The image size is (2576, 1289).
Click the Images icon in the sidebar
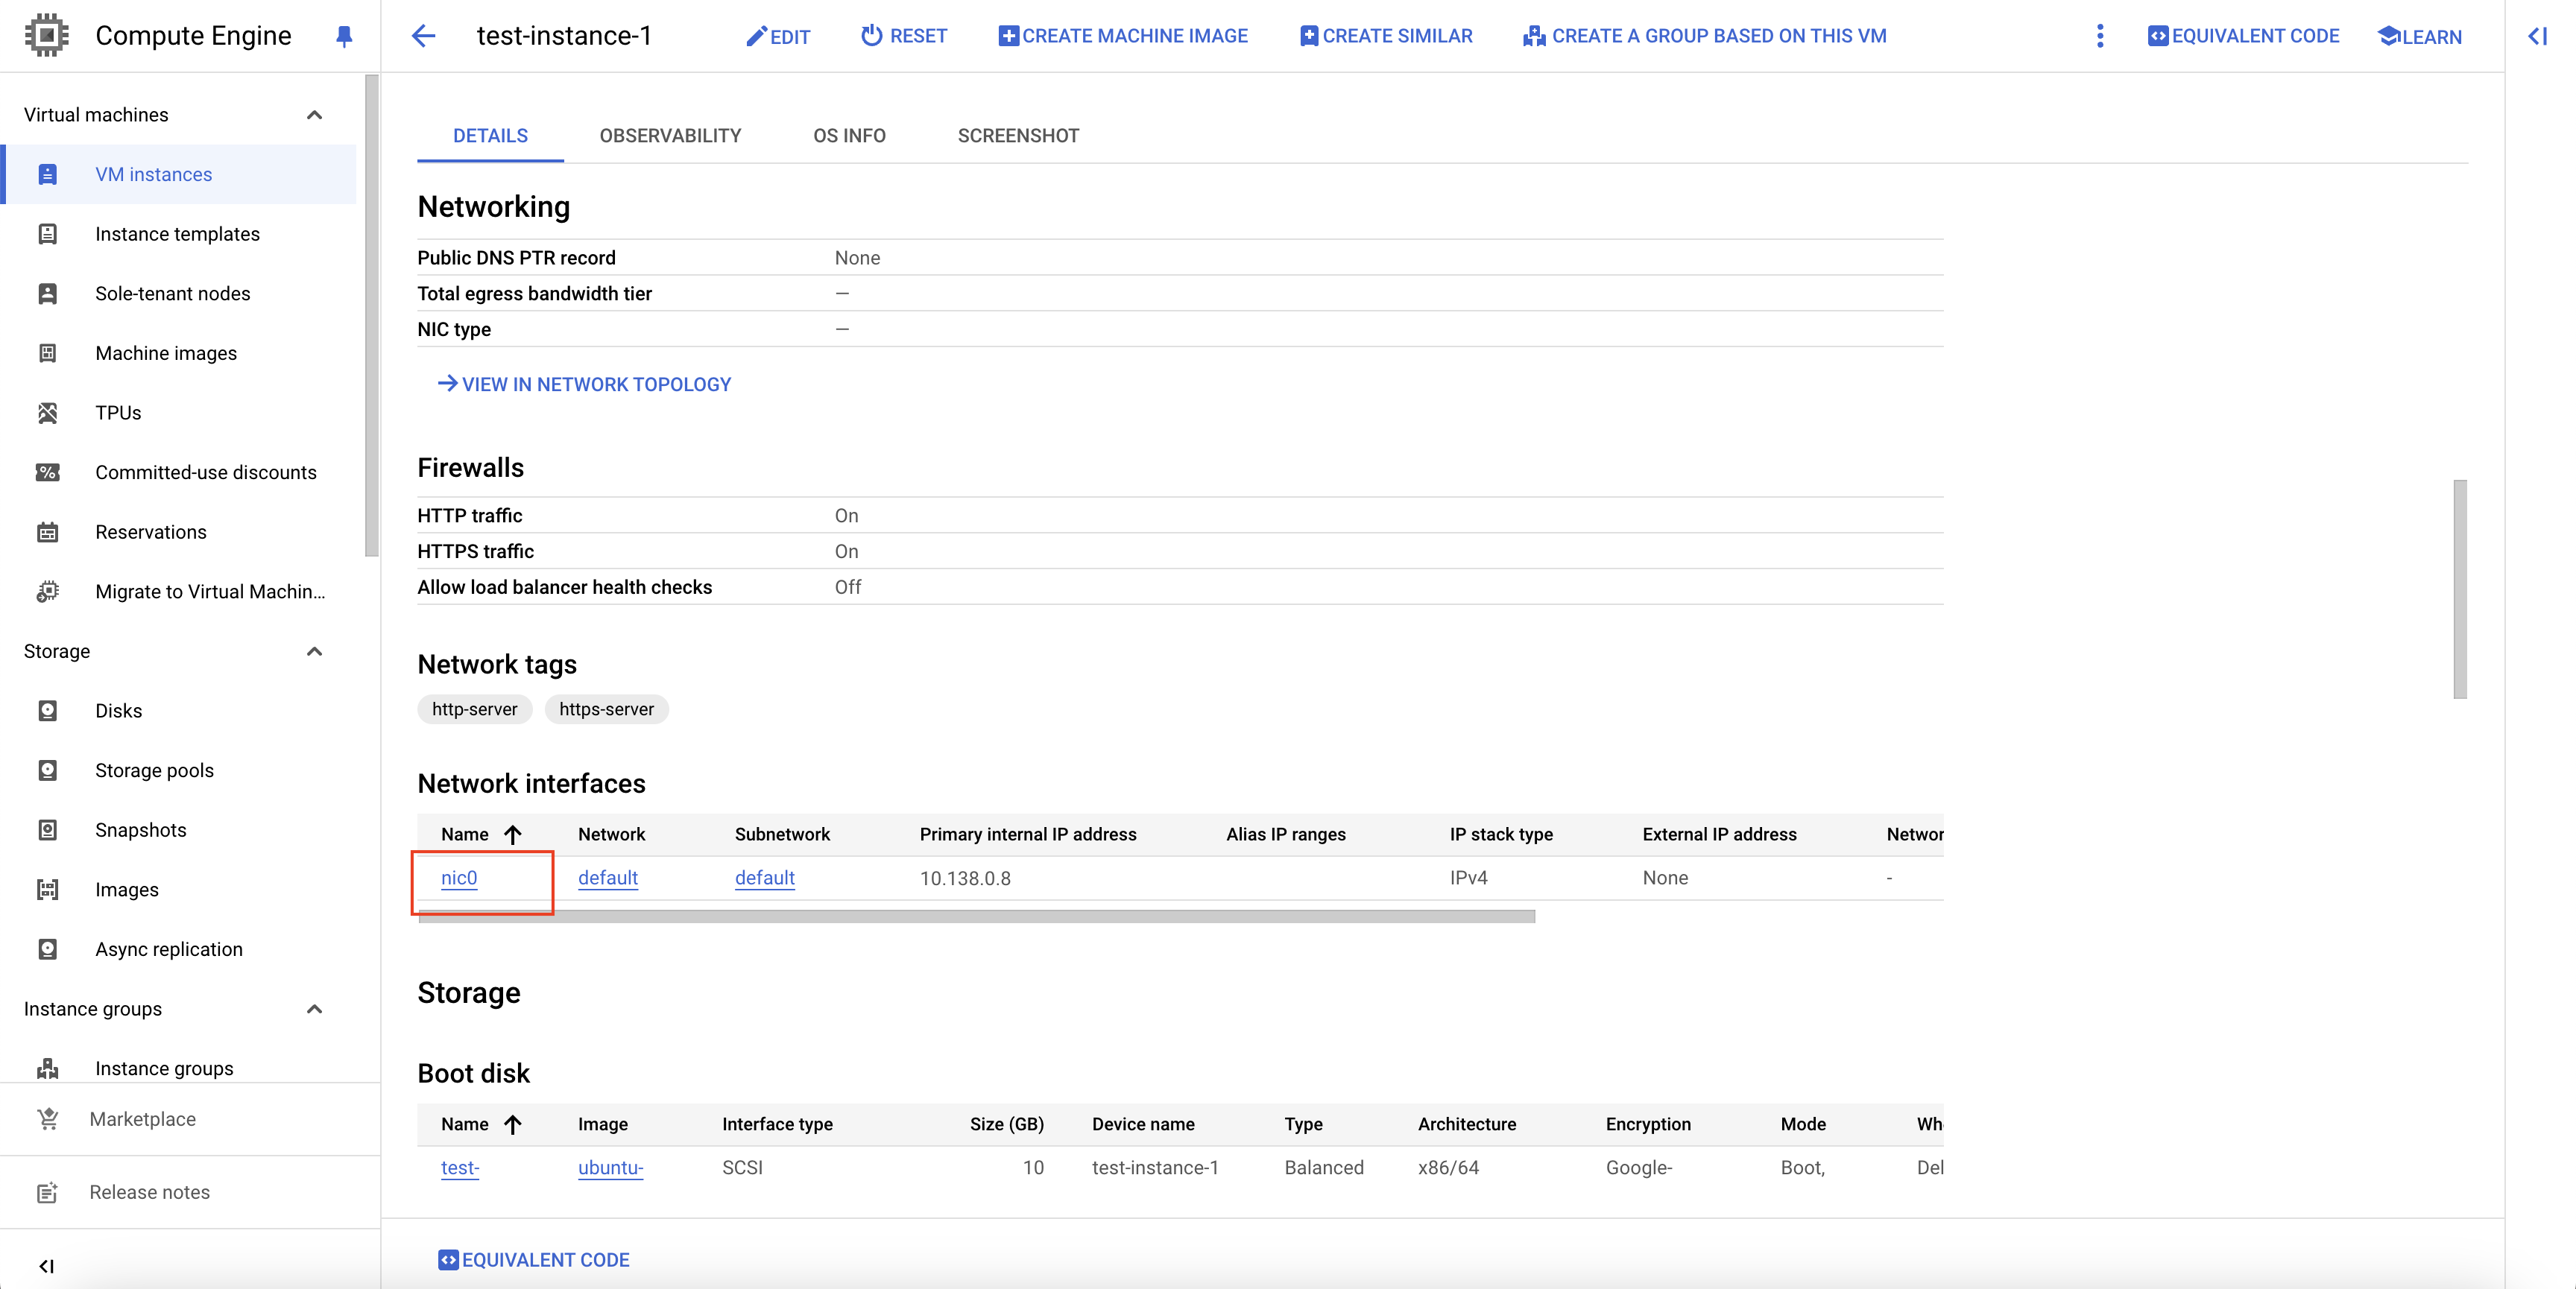[47, 890]
